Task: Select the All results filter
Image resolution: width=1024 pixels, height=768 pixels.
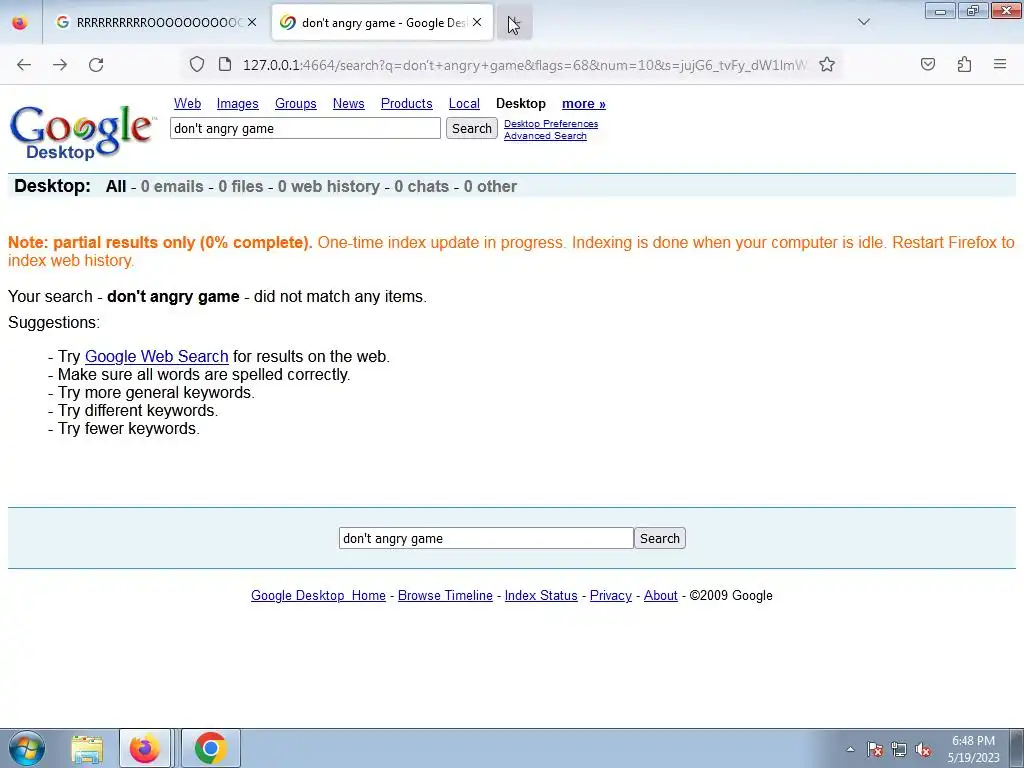Action: point(116,187)
